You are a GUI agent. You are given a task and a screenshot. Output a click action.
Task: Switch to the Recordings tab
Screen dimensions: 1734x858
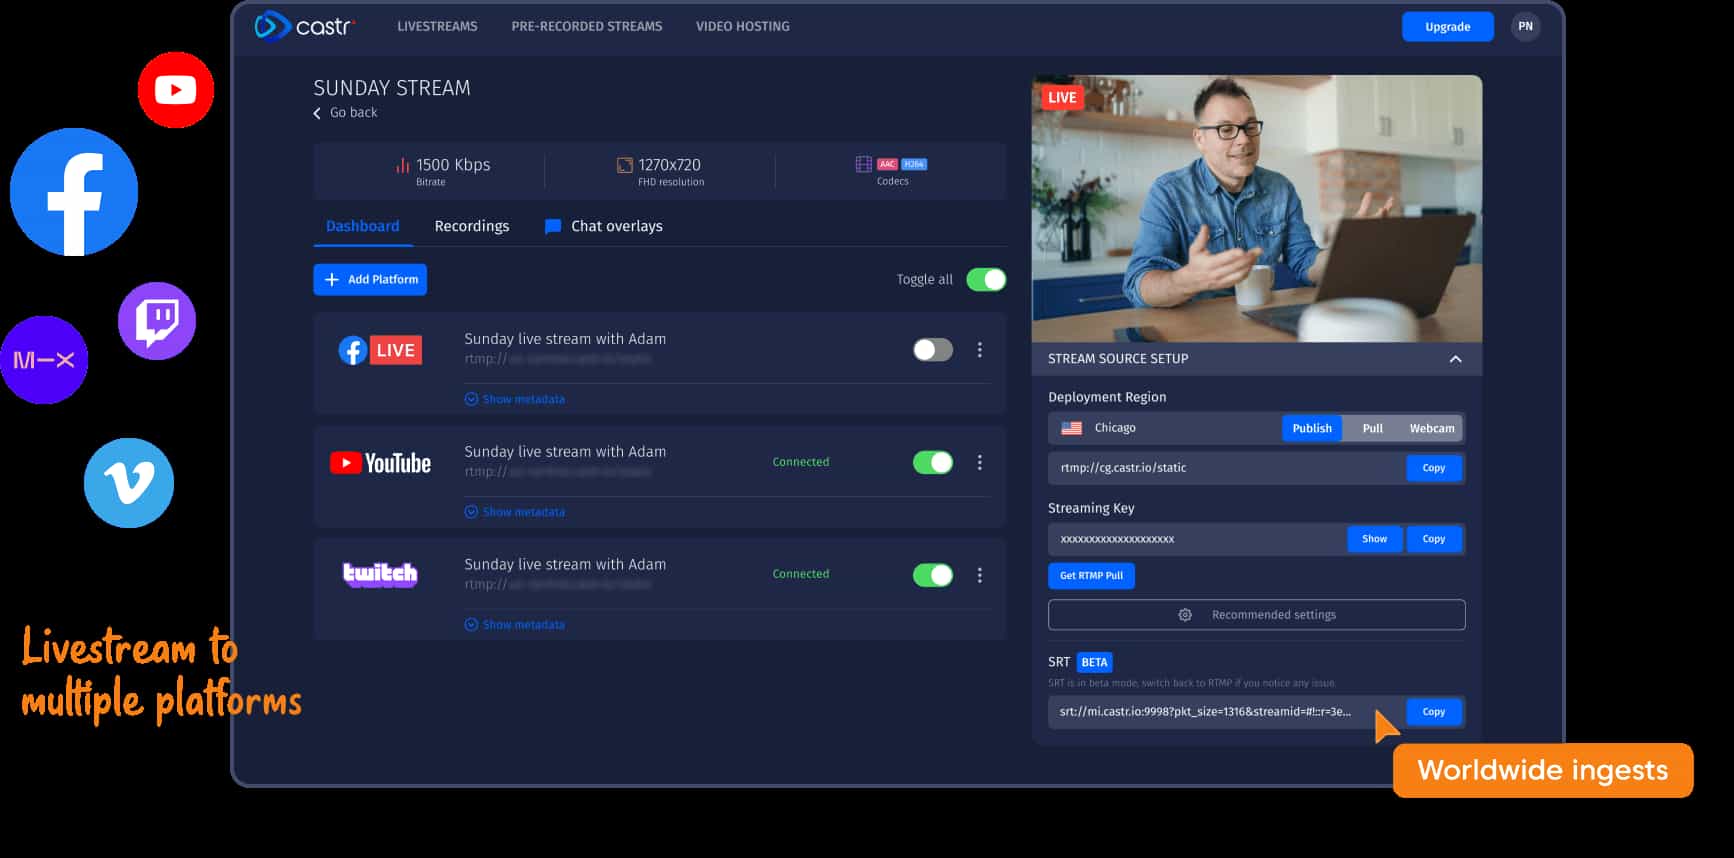(472, 226)
